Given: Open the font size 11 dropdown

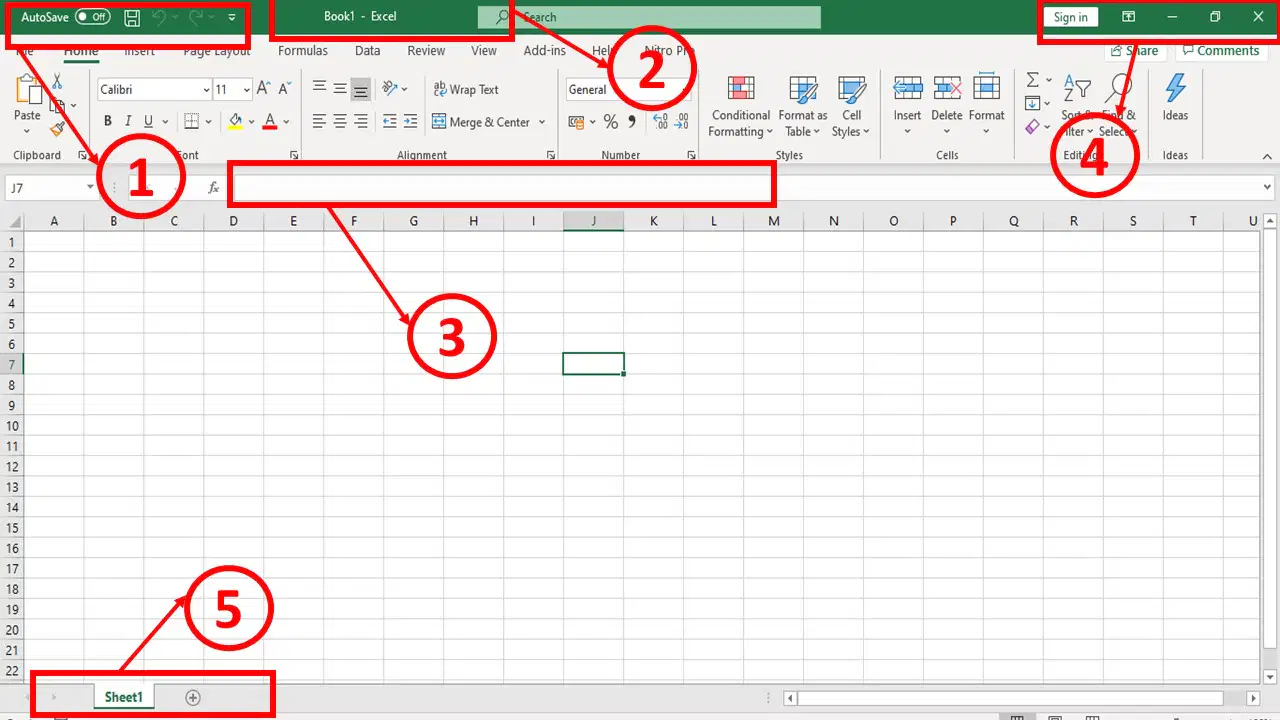Looking at the screenshot, I should [246, 90].
